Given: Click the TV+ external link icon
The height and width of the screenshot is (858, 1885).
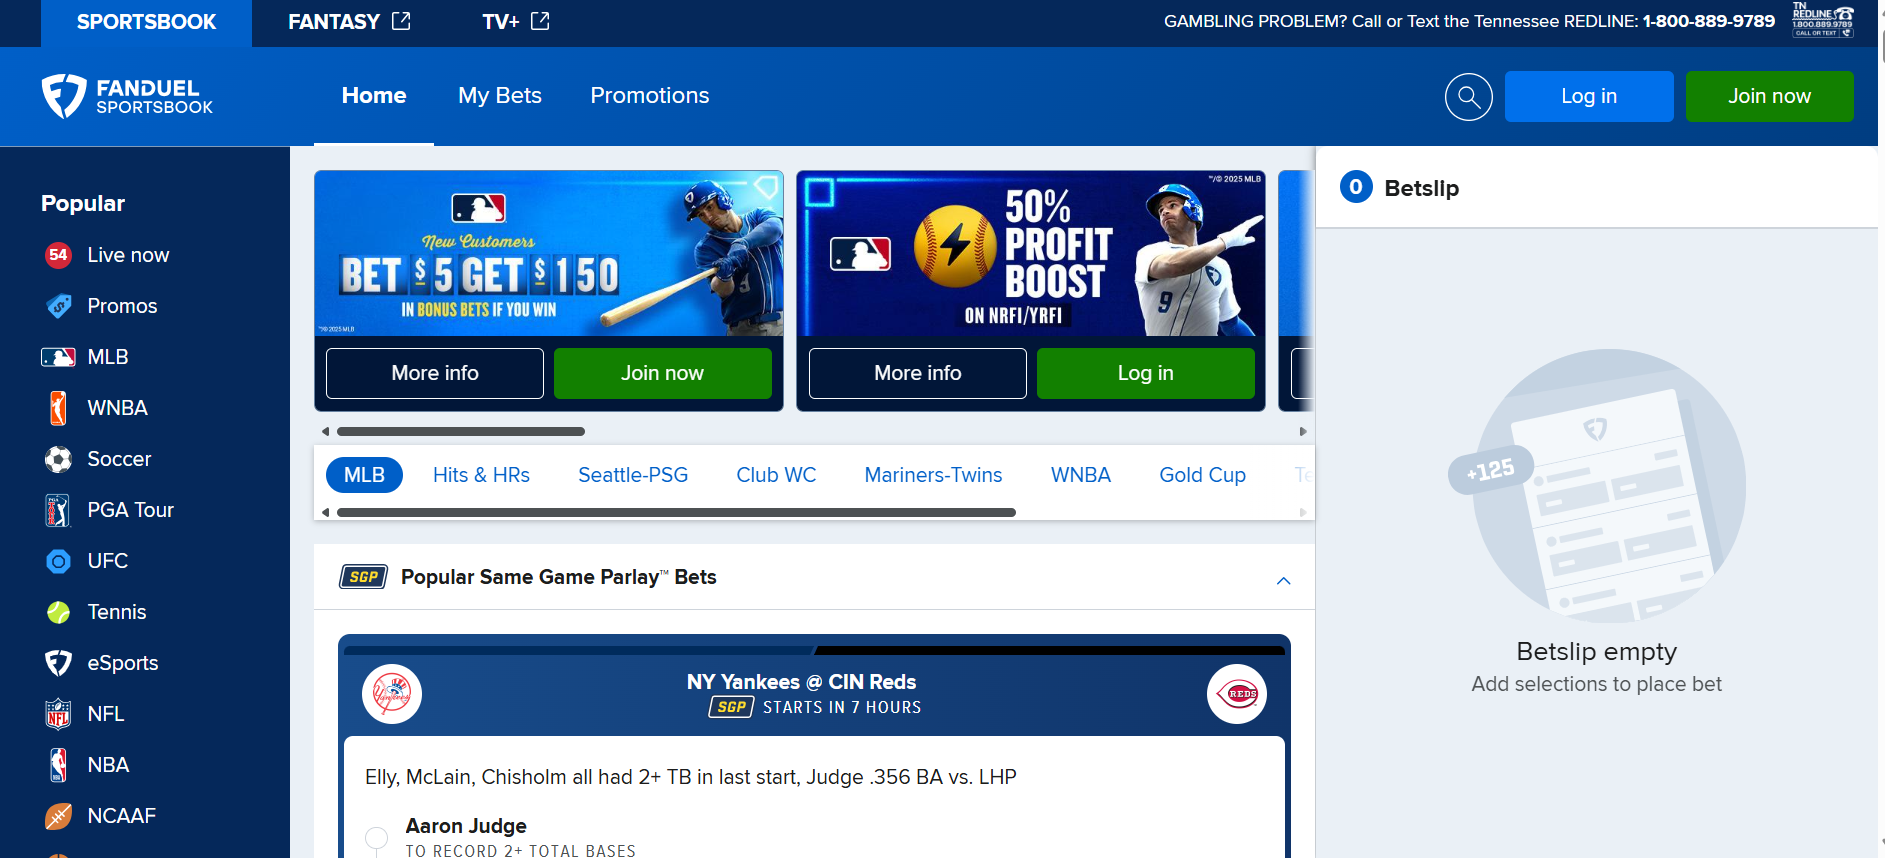Looking at the screenshot, I should click(x=540, y=21).
